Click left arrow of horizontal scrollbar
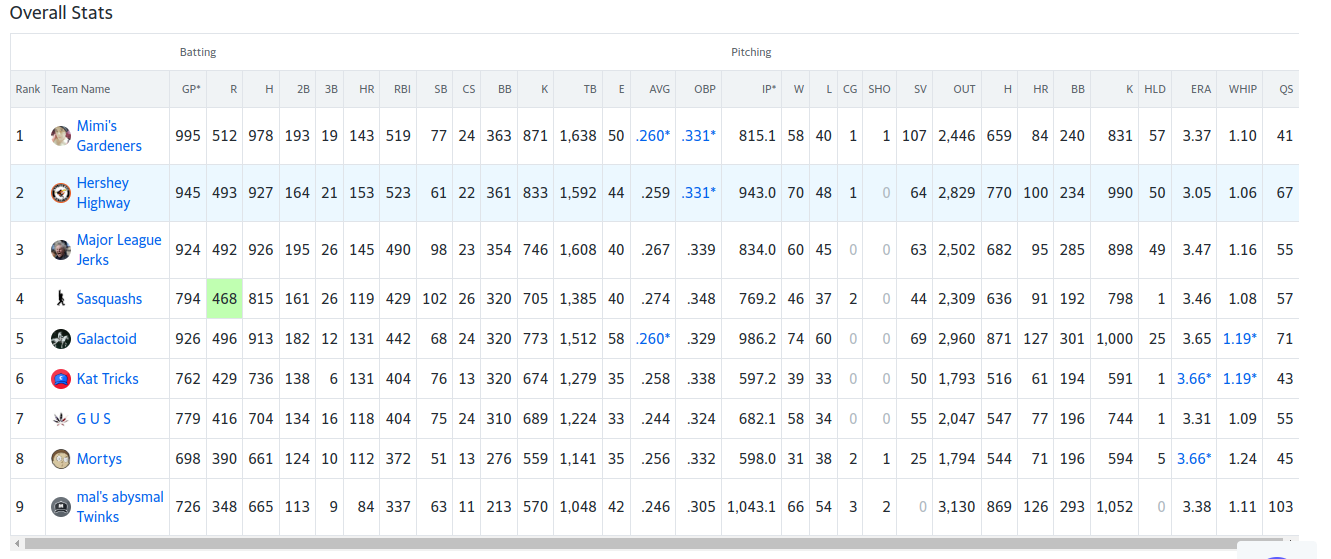The image size is (1331, 559). click(x=17, y=543)
